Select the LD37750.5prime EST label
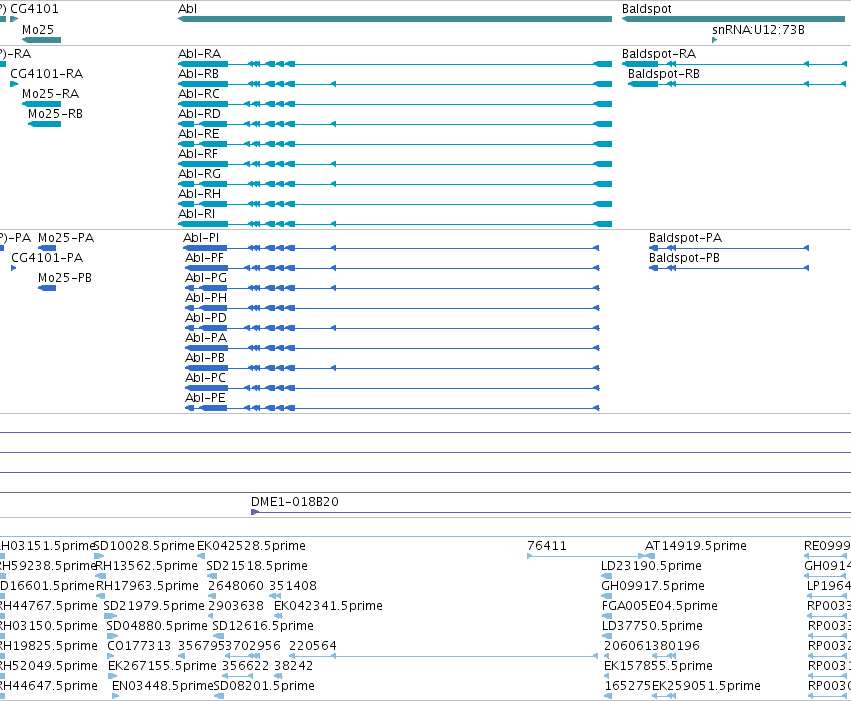 click(x=652, y=626)
